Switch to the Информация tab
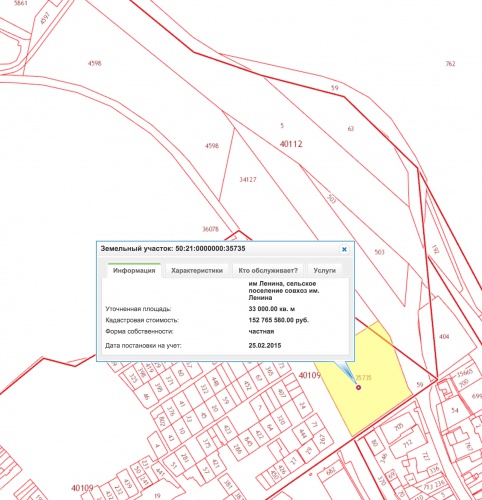This screenshot has width=482, height=500. point(134,270)
